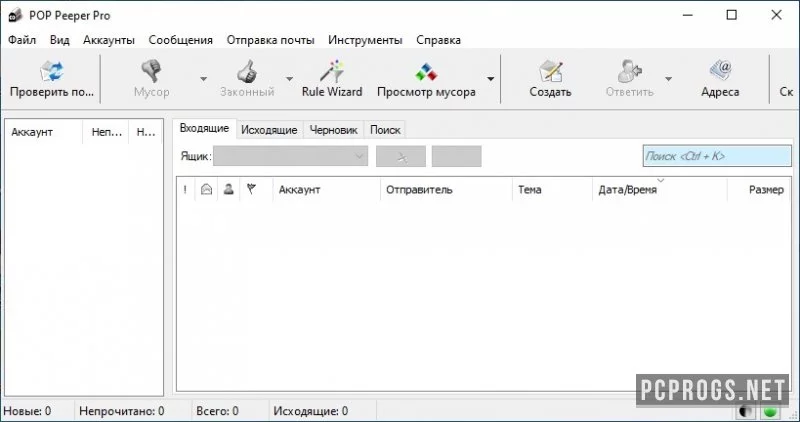This screenshot has width=800, height=422.
Task: Sort by the read status envelope column
Action: click(x=206, y=190)
